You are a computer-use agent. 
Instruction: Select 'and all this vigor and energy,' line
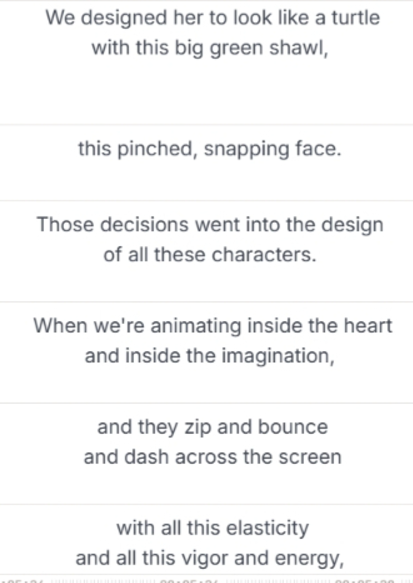210,558
